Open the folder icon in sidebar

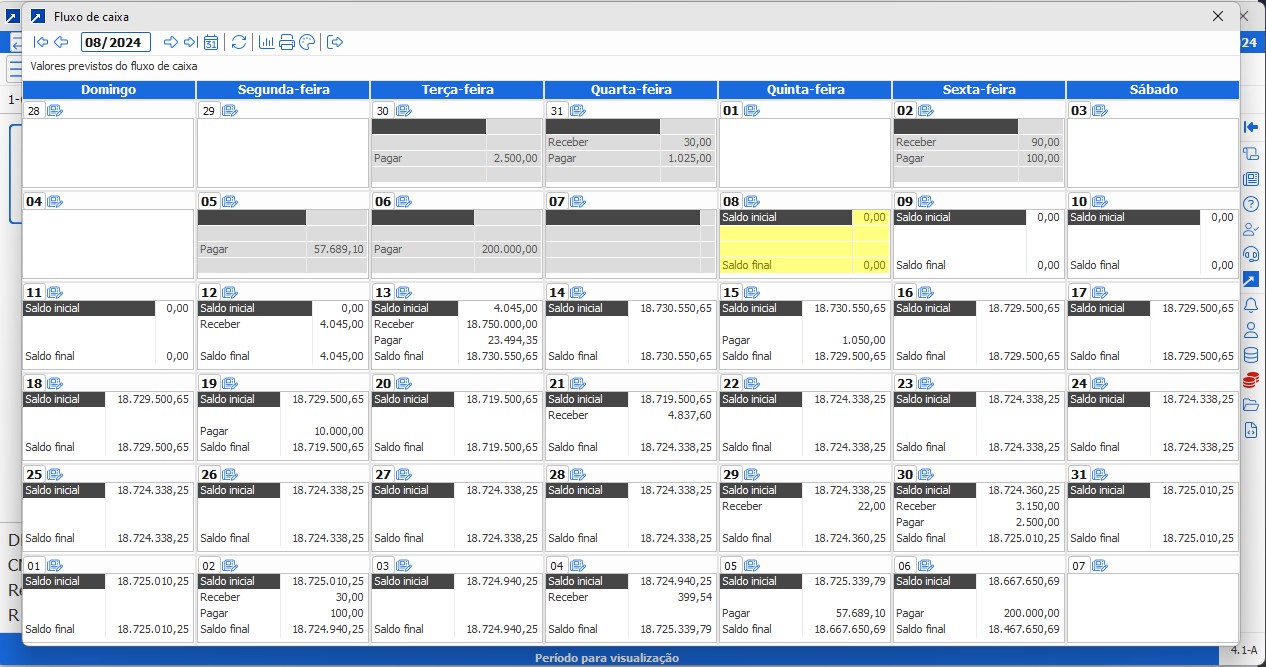[x=1250, y=405]
